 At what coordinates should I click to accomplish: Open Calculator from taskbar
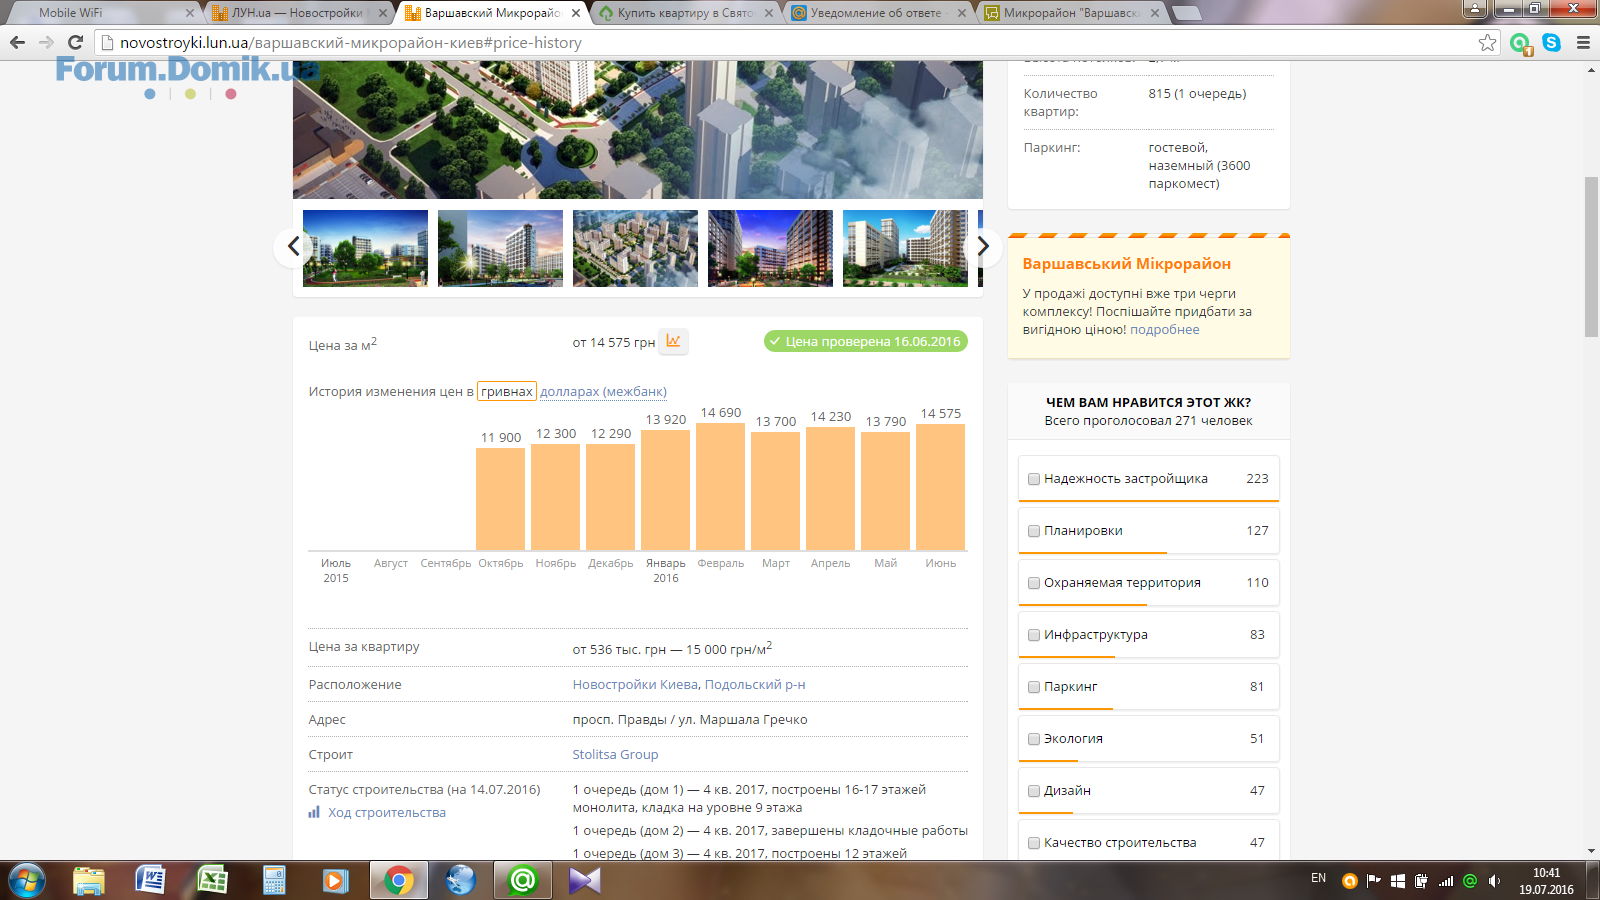275,881
